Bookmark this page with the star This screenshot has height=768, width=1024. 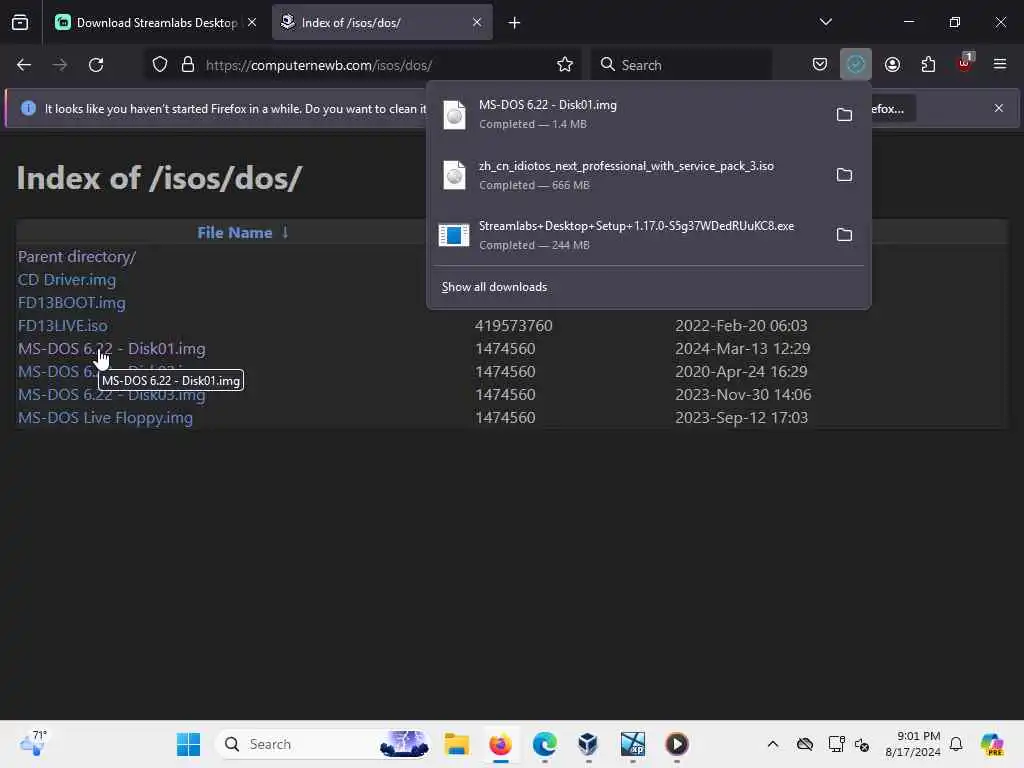565,65
